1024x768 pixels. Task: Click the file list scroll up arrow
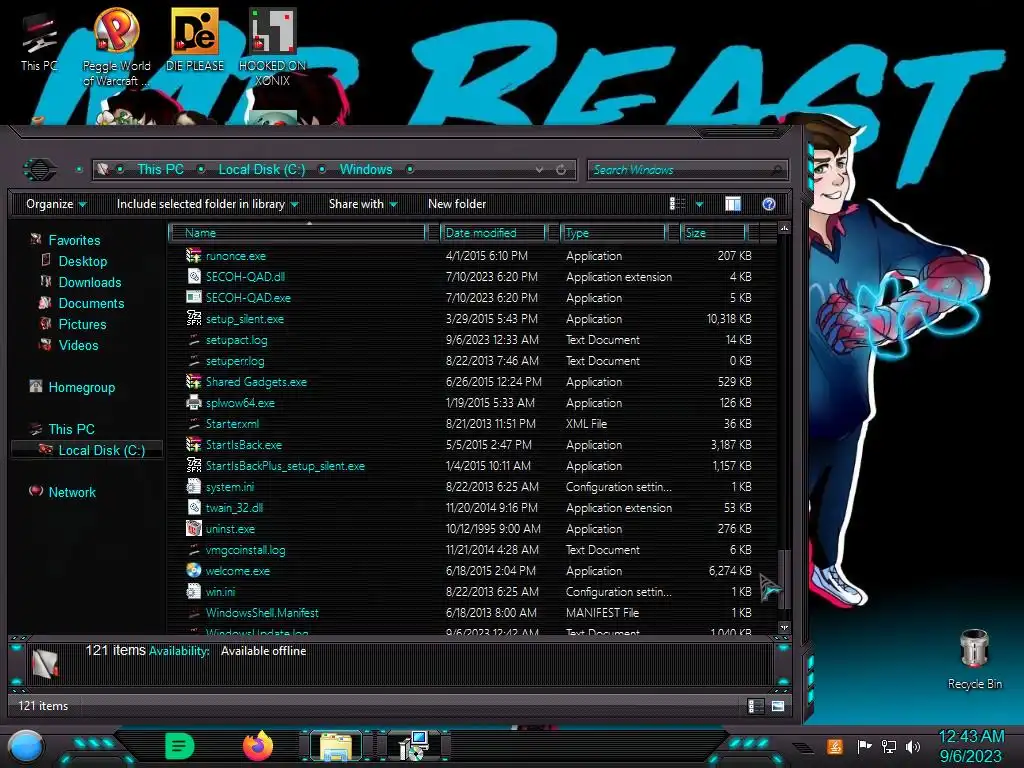[784, 228]
